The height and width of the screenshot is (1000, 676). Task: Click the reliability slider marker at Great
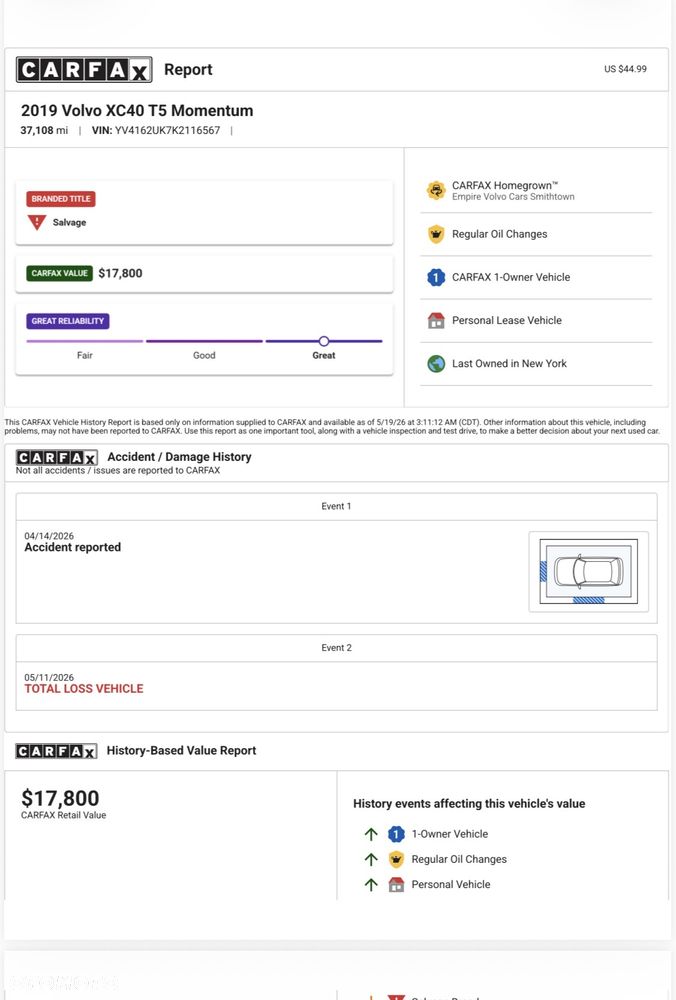pos(324,341)
